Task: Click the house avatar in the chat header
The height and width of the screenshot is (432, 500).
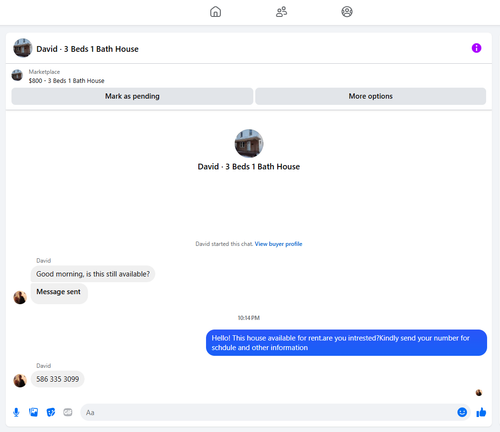Action: (x=22, y=48)
